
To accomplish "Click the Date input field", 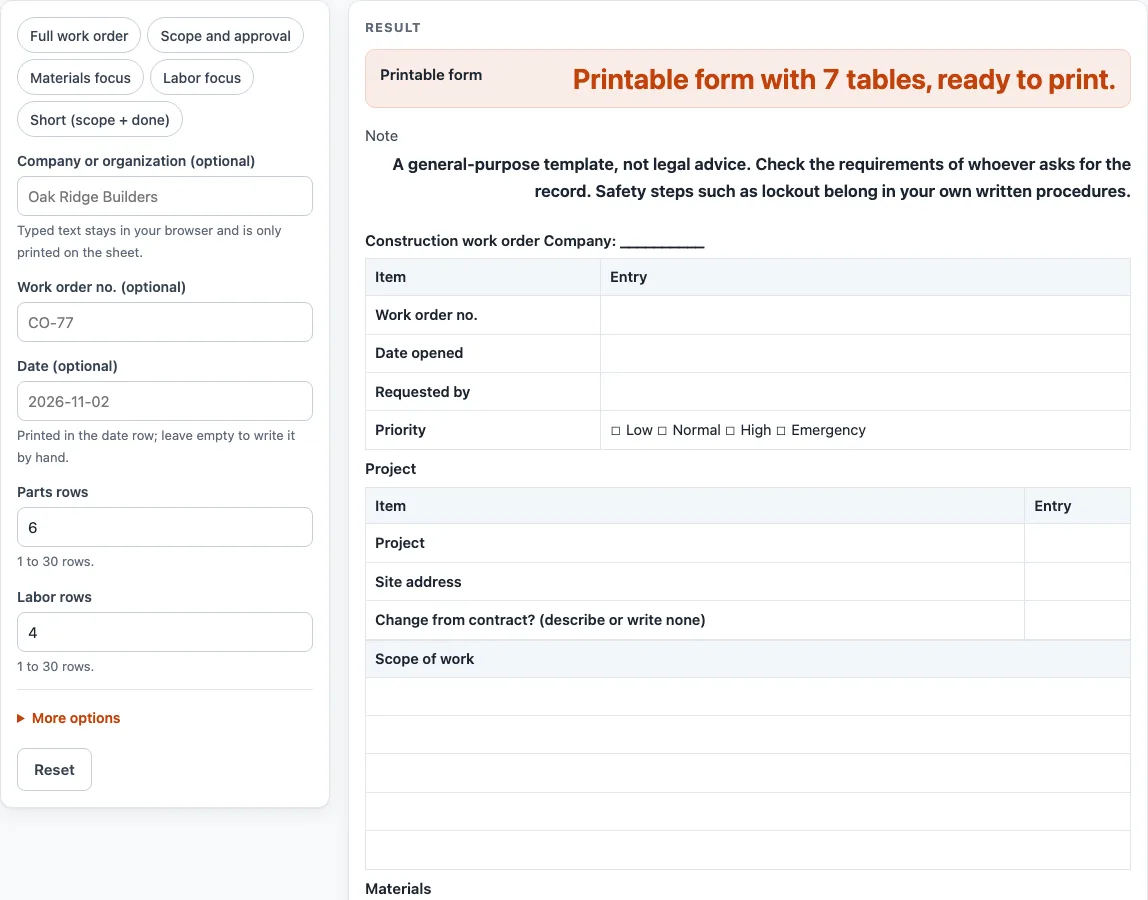I will tap(165, 401).
